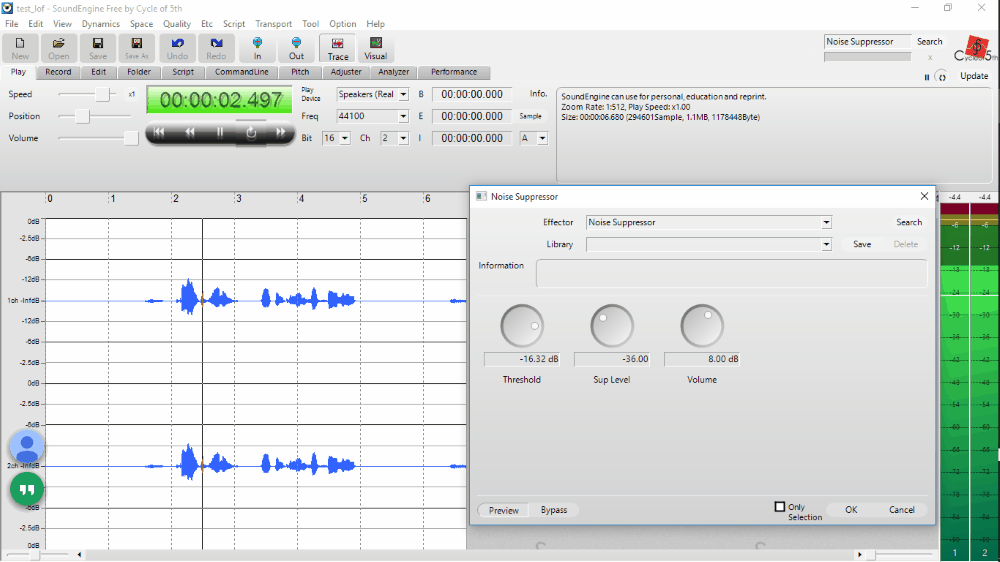
Task: Undo the last action via toolbar
Action: coord(177,48)
